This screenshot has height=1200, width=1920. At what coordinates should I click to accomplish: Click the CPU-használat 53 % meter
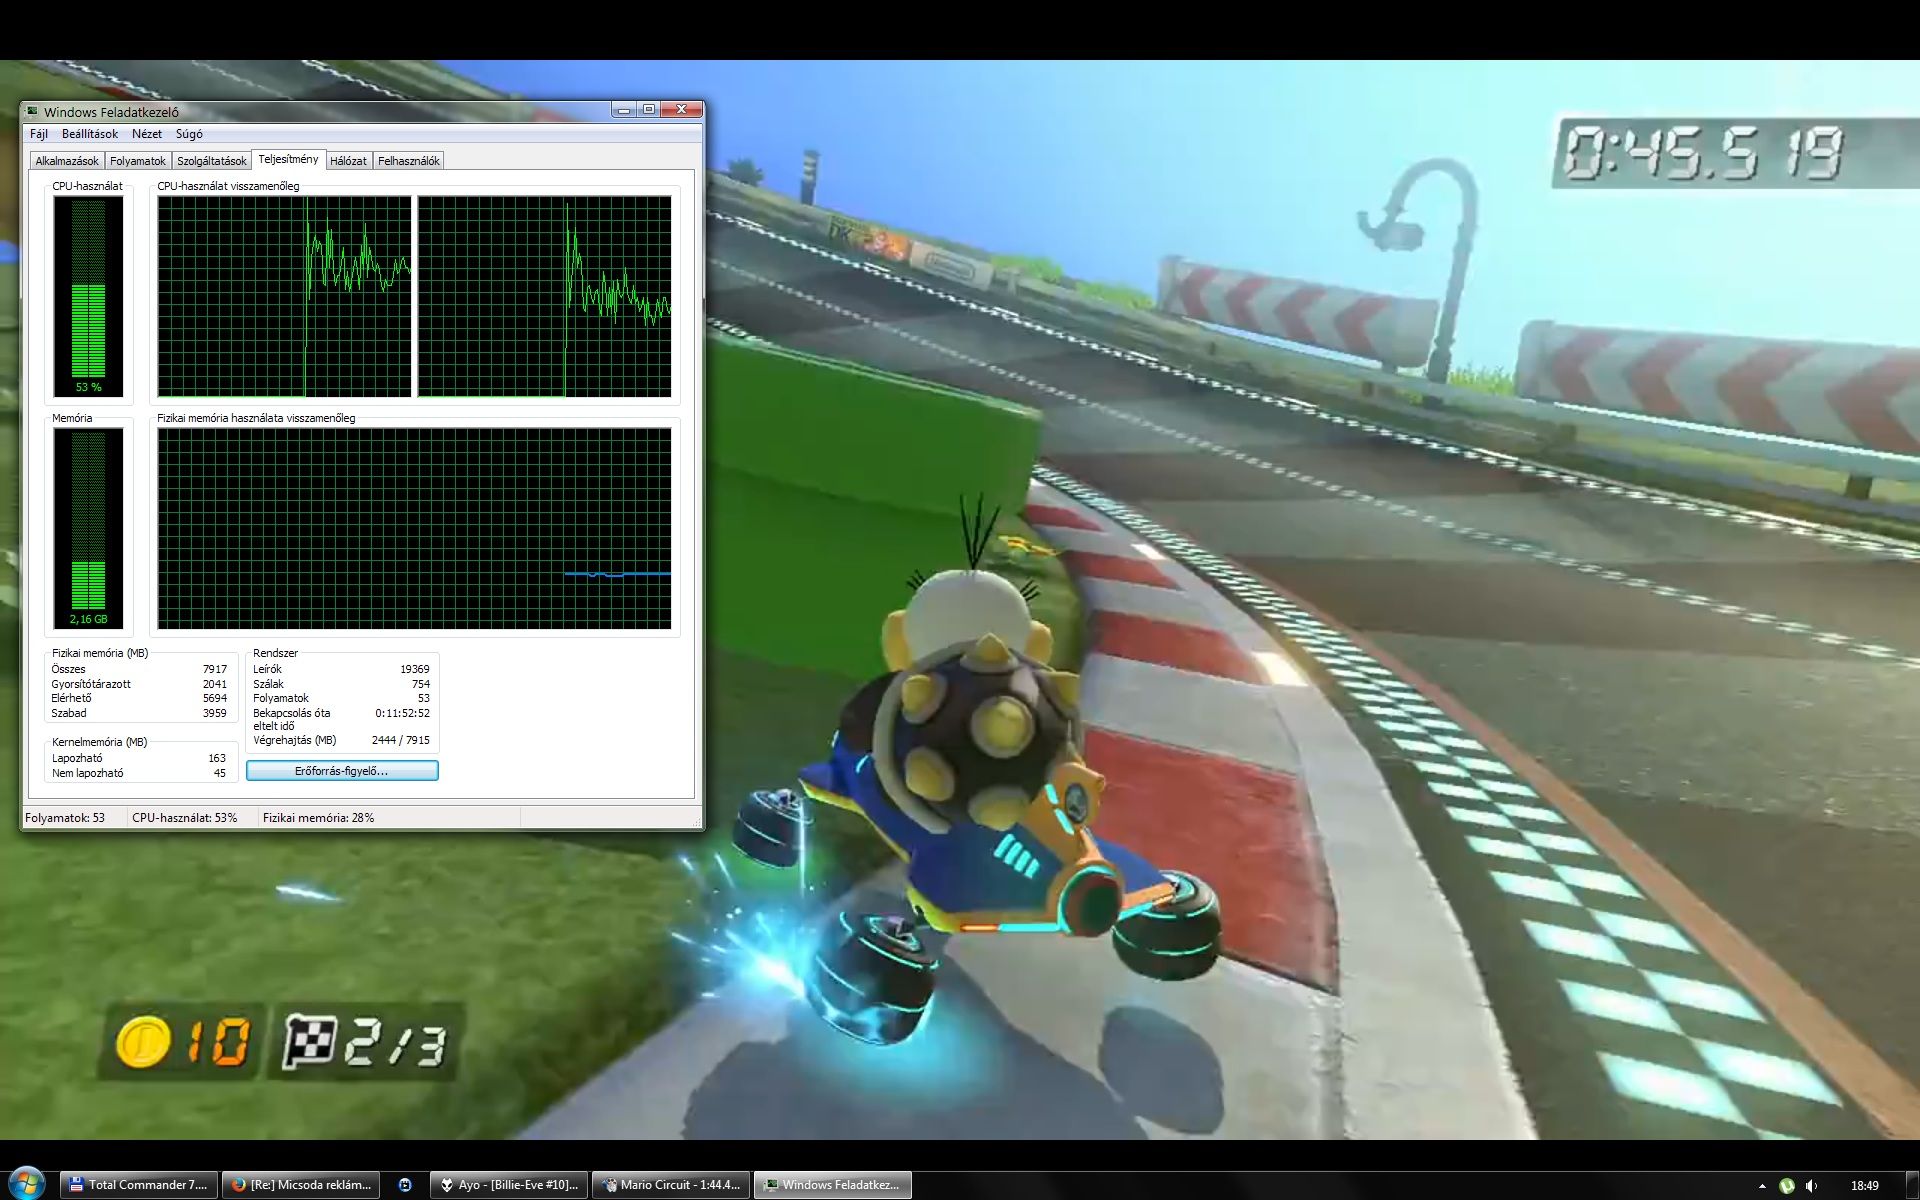(x=89, y=297)
